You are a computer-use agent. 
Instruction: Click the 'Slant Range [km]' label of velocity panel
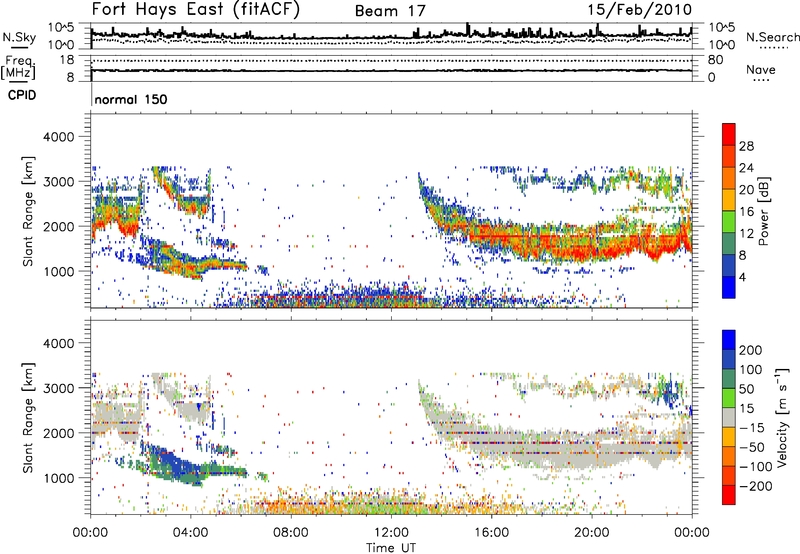click(x=28, y=417)
